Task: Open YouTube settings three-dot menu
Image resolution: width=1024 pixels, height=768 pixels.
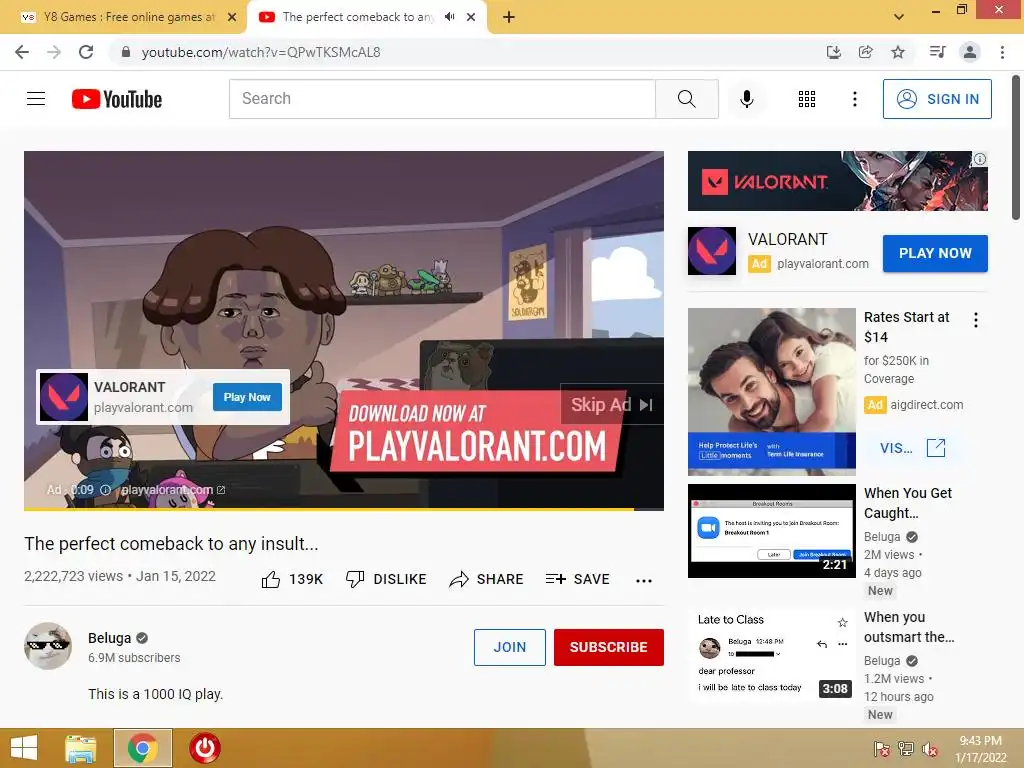Action: coord(854,99)
